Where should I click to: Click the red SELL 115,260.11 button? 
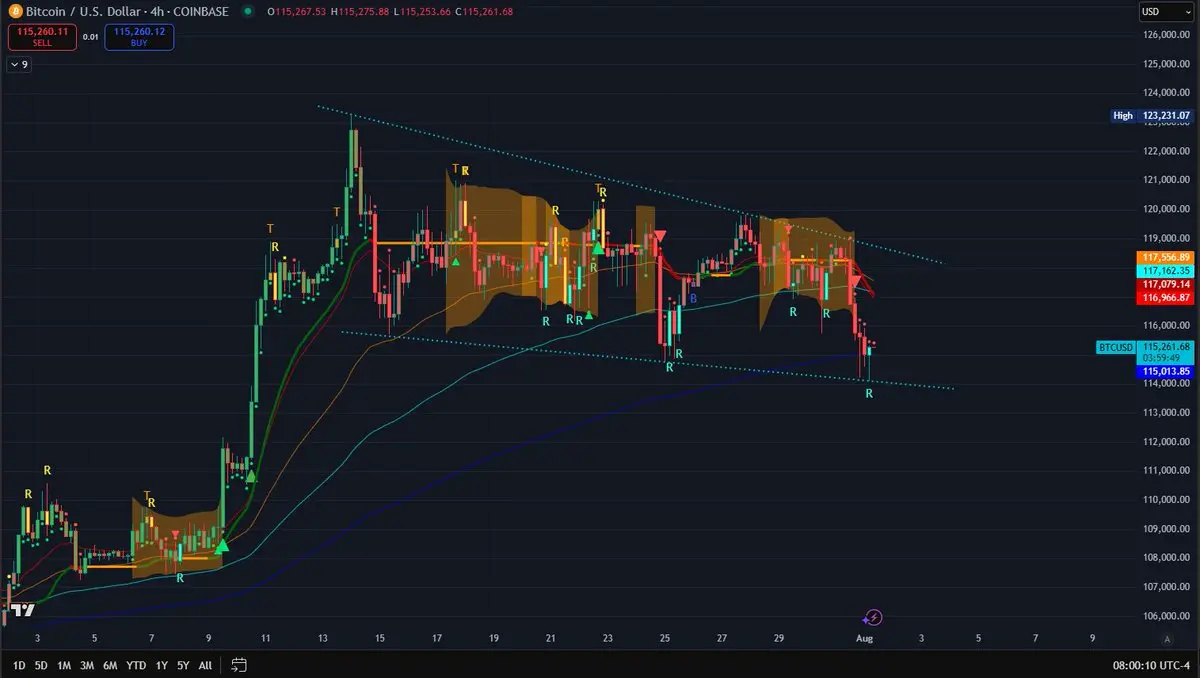(x=41, y=37)
